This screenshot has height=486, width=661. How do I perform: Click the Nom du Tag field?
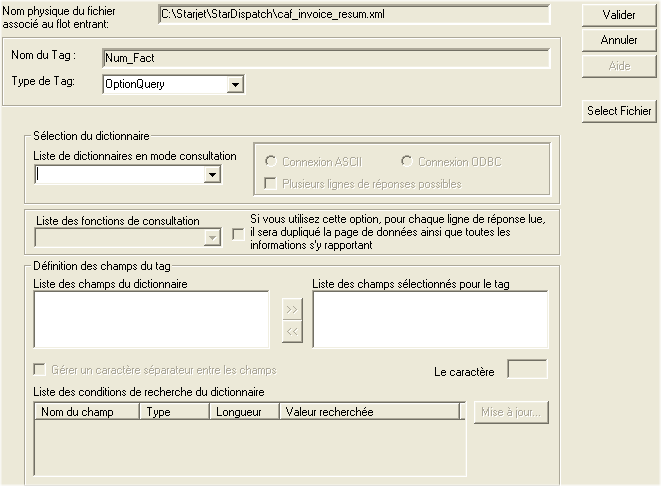coord(325,58)
